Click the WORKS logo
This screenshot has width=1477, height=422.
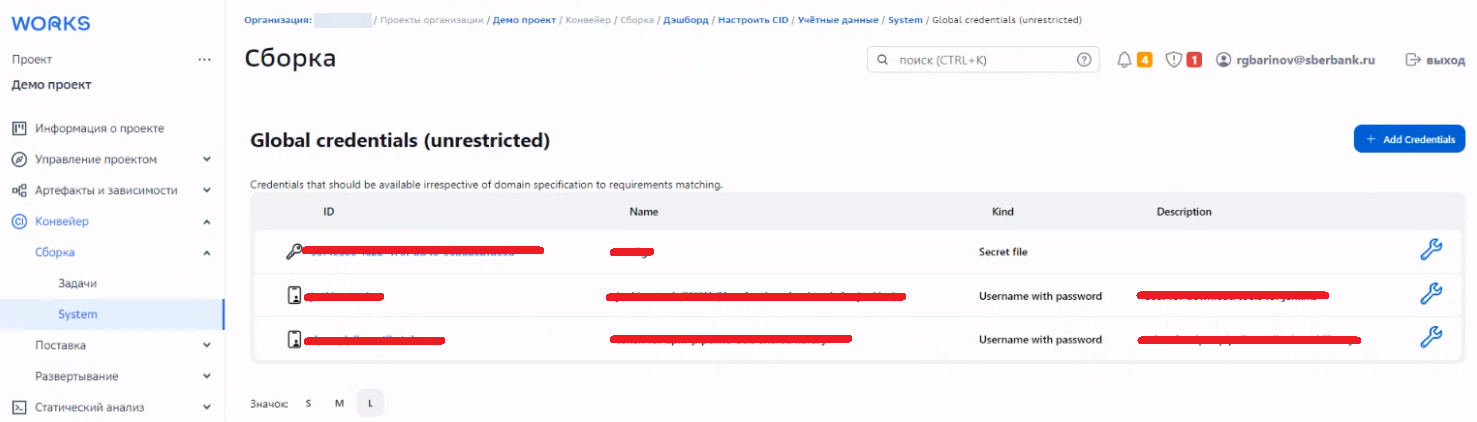tap(51, 23)
